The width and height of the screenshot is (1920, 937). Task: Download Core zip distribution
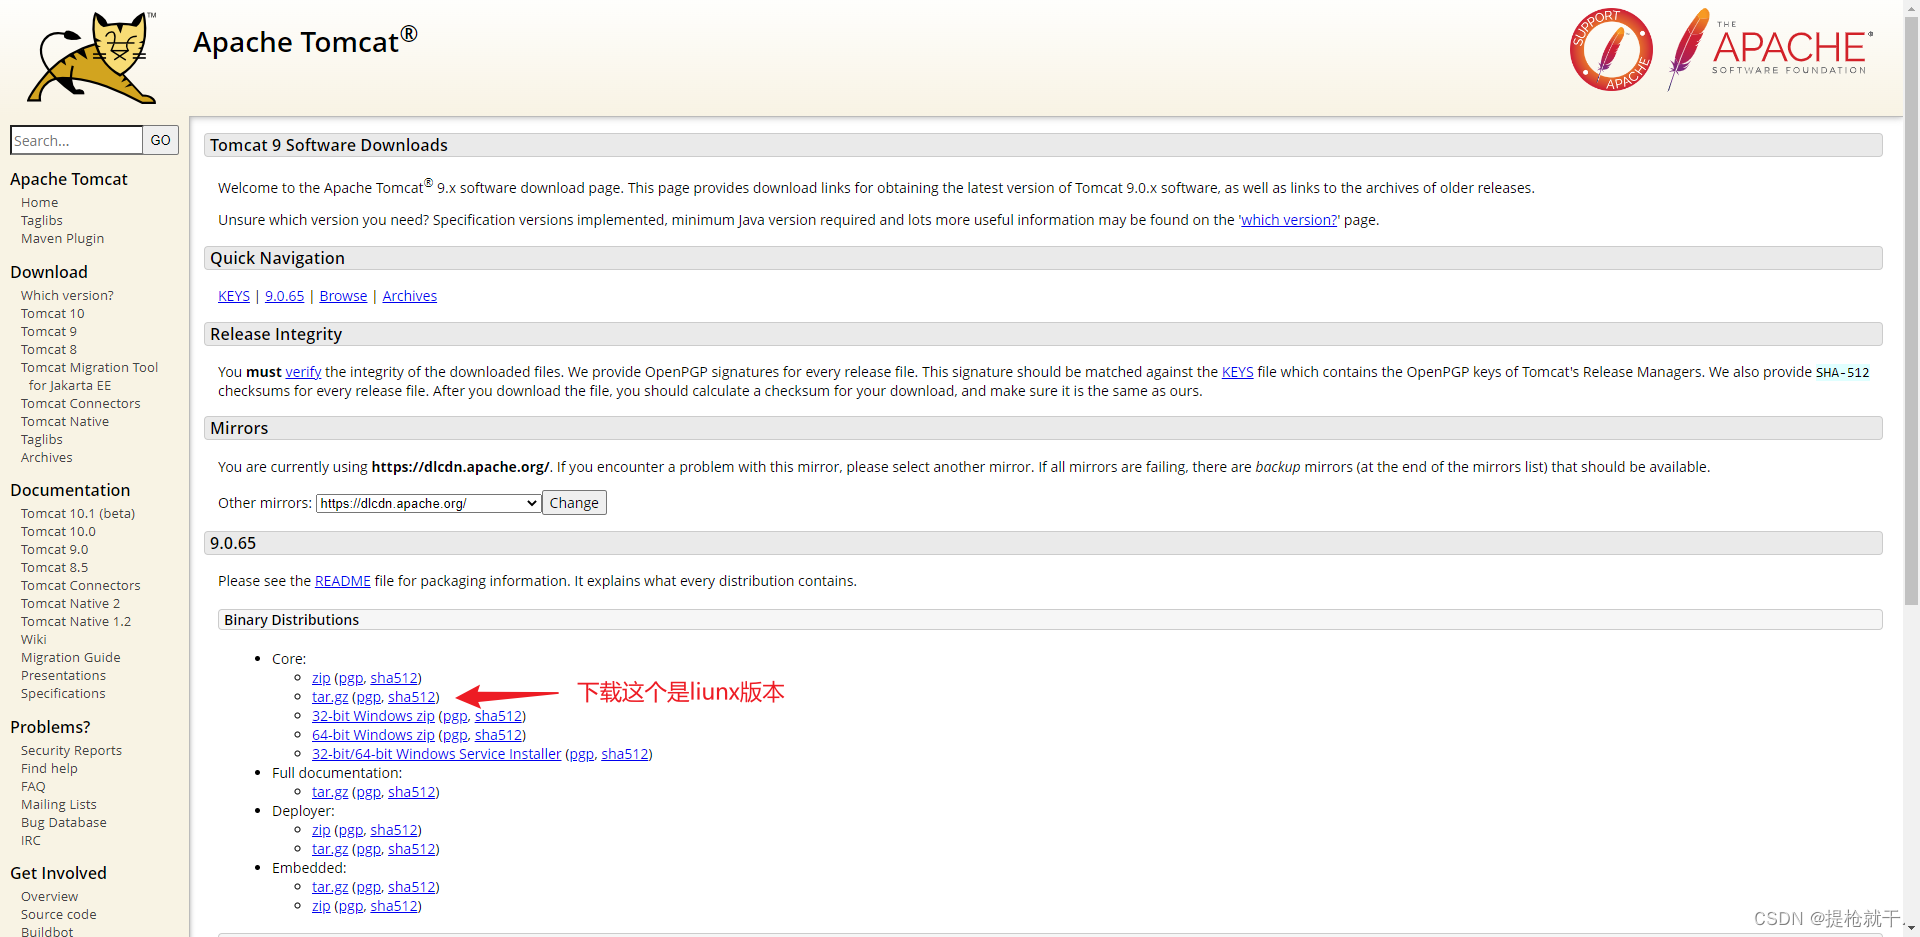pos(321,678)
